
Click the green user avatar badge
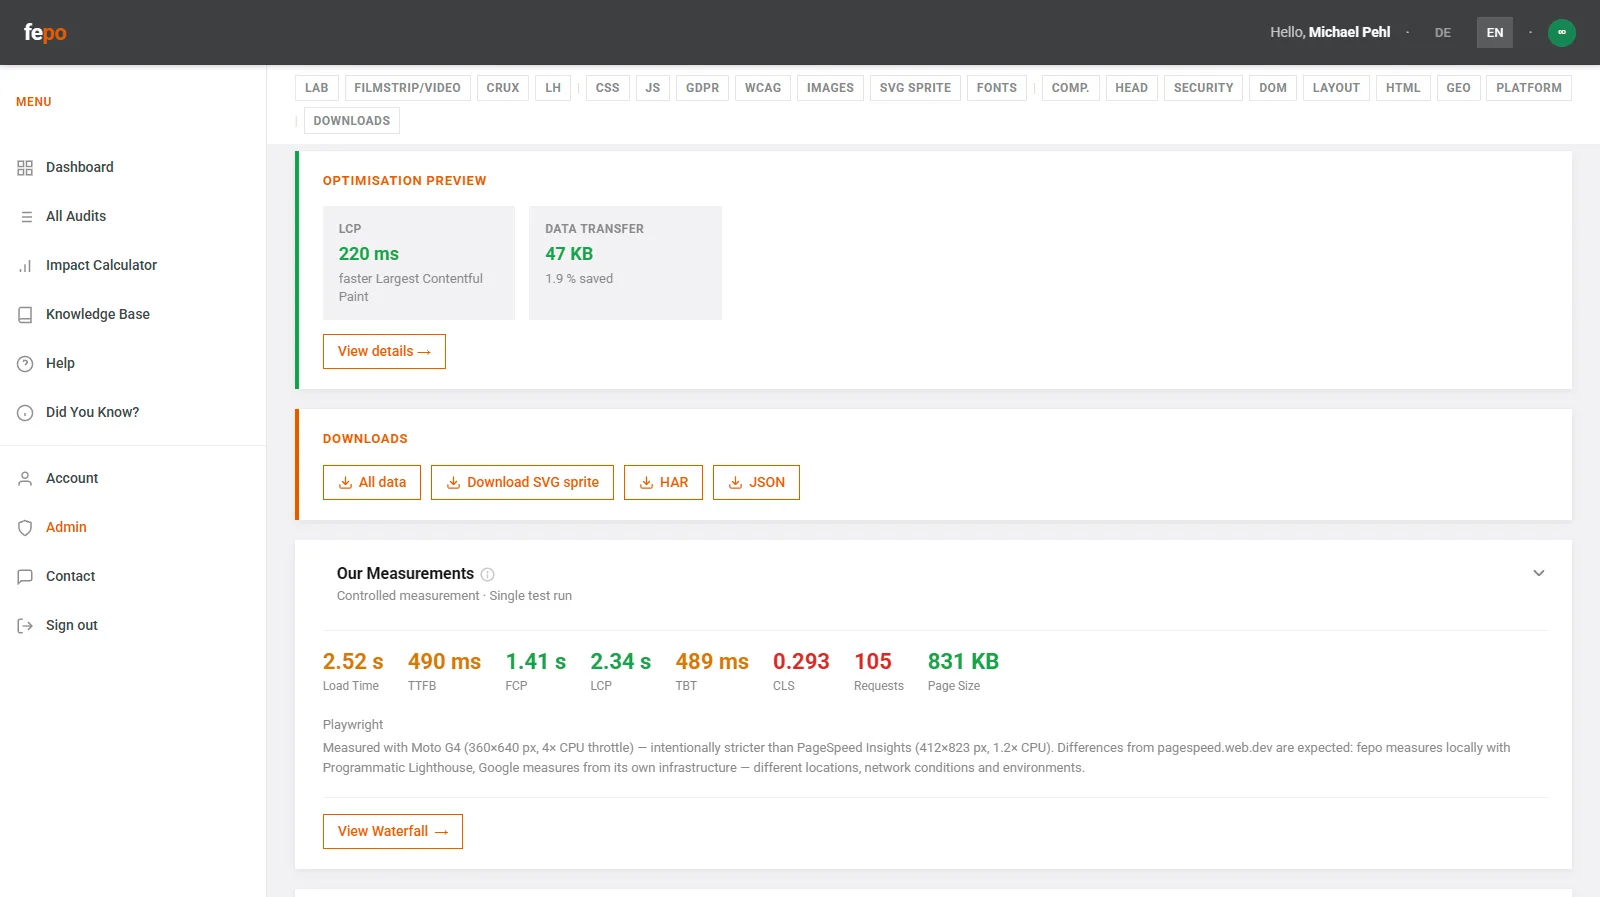1562,33
